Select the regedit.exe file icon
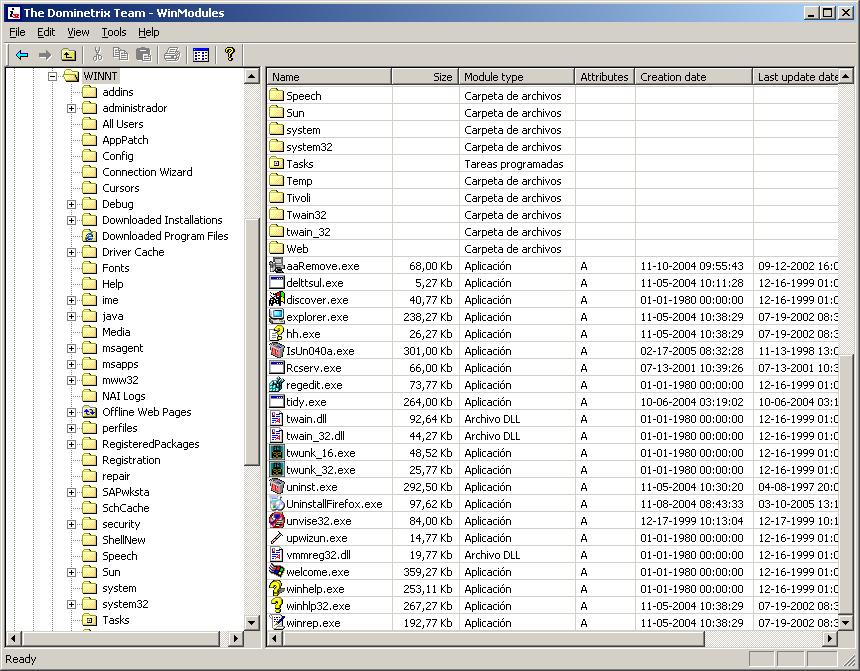860x671 pixels. 276,385
